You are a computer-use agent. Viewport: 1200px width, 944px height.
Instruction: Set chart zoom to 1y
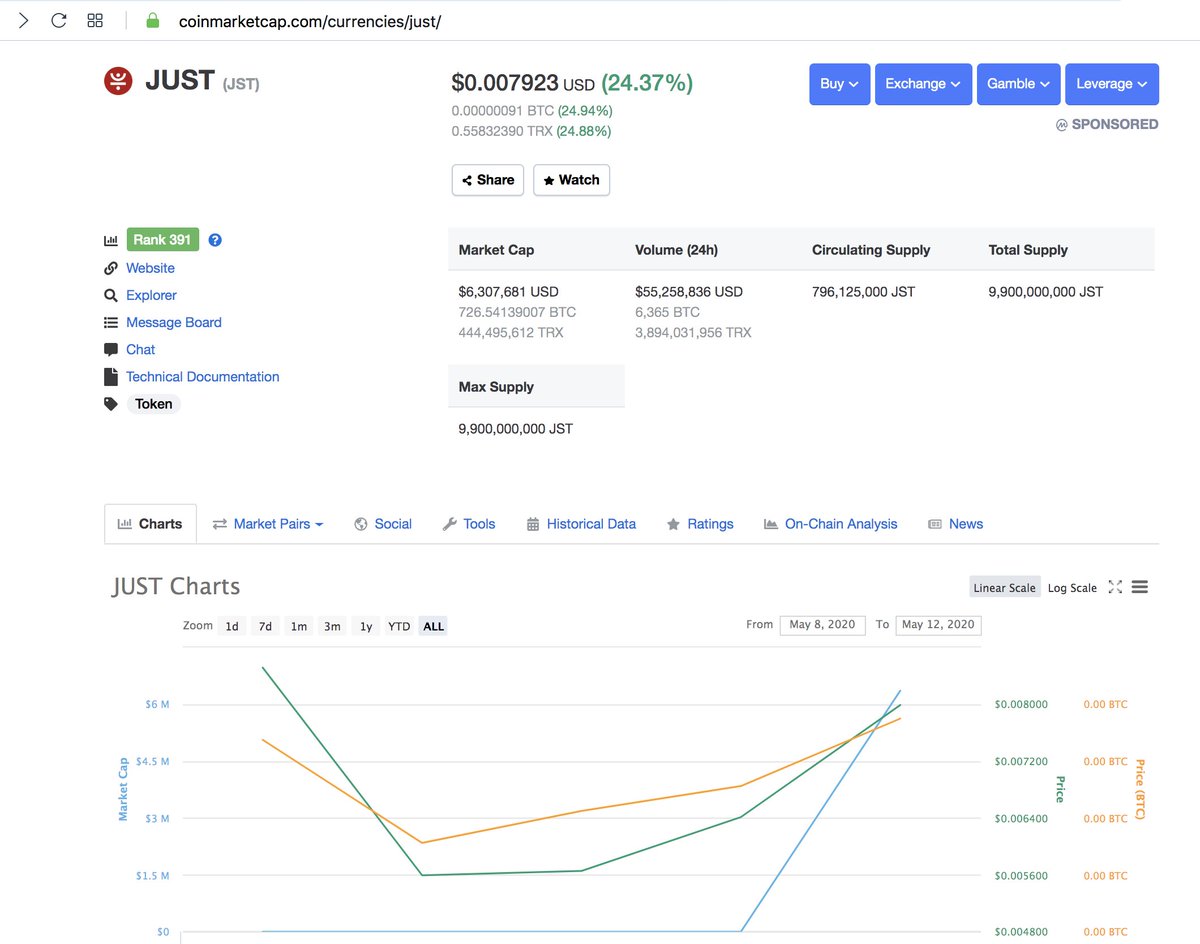pyautogui.click(x=366, y=626)
